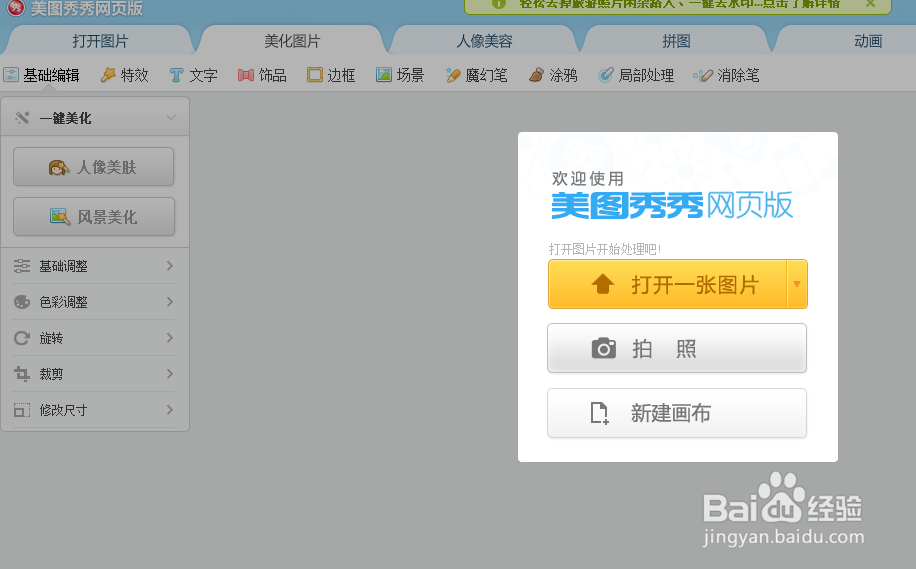The height and width of the screenshot is (569, 916).
Task: Switch to the 美化图片 tab
Action: 292,41
